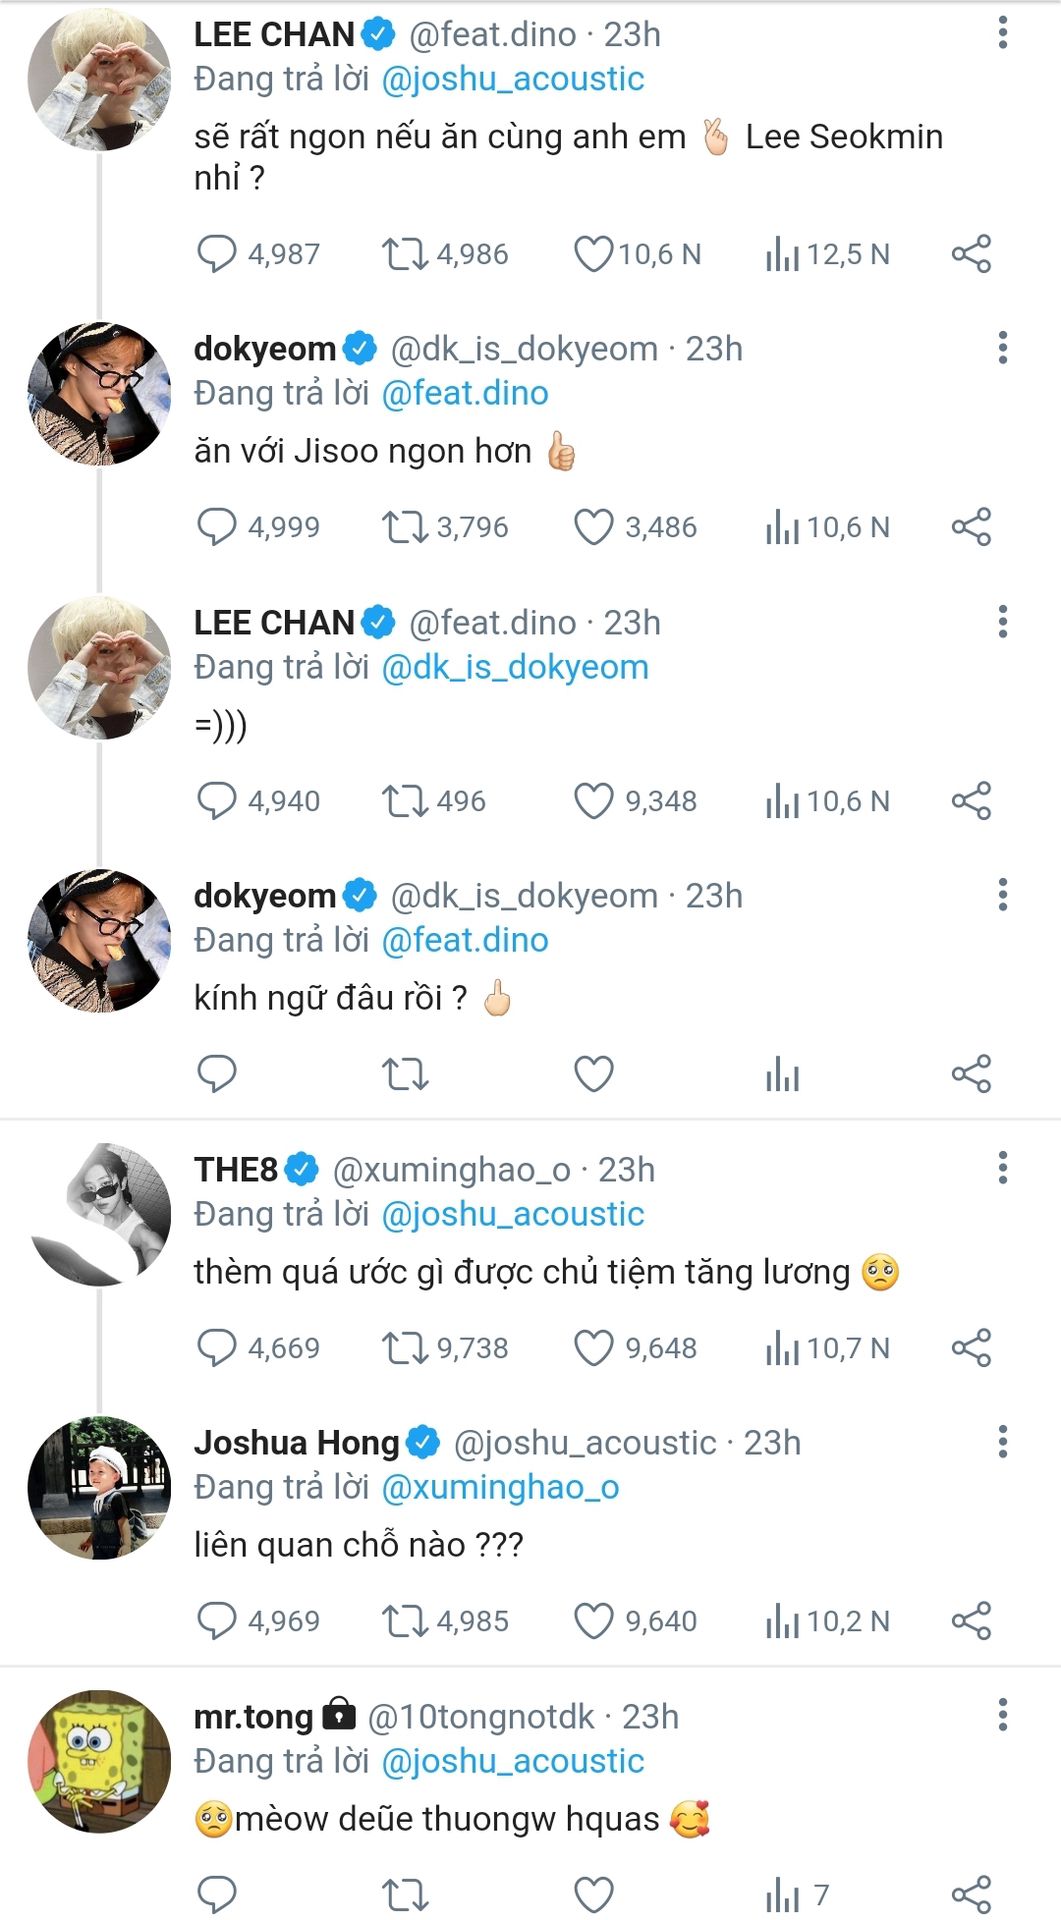Image resolution: width=1061 pixels, height=1920 pixels.
Task: Like LEE CHAN's "=)))" reply
Action: (593, 801)
